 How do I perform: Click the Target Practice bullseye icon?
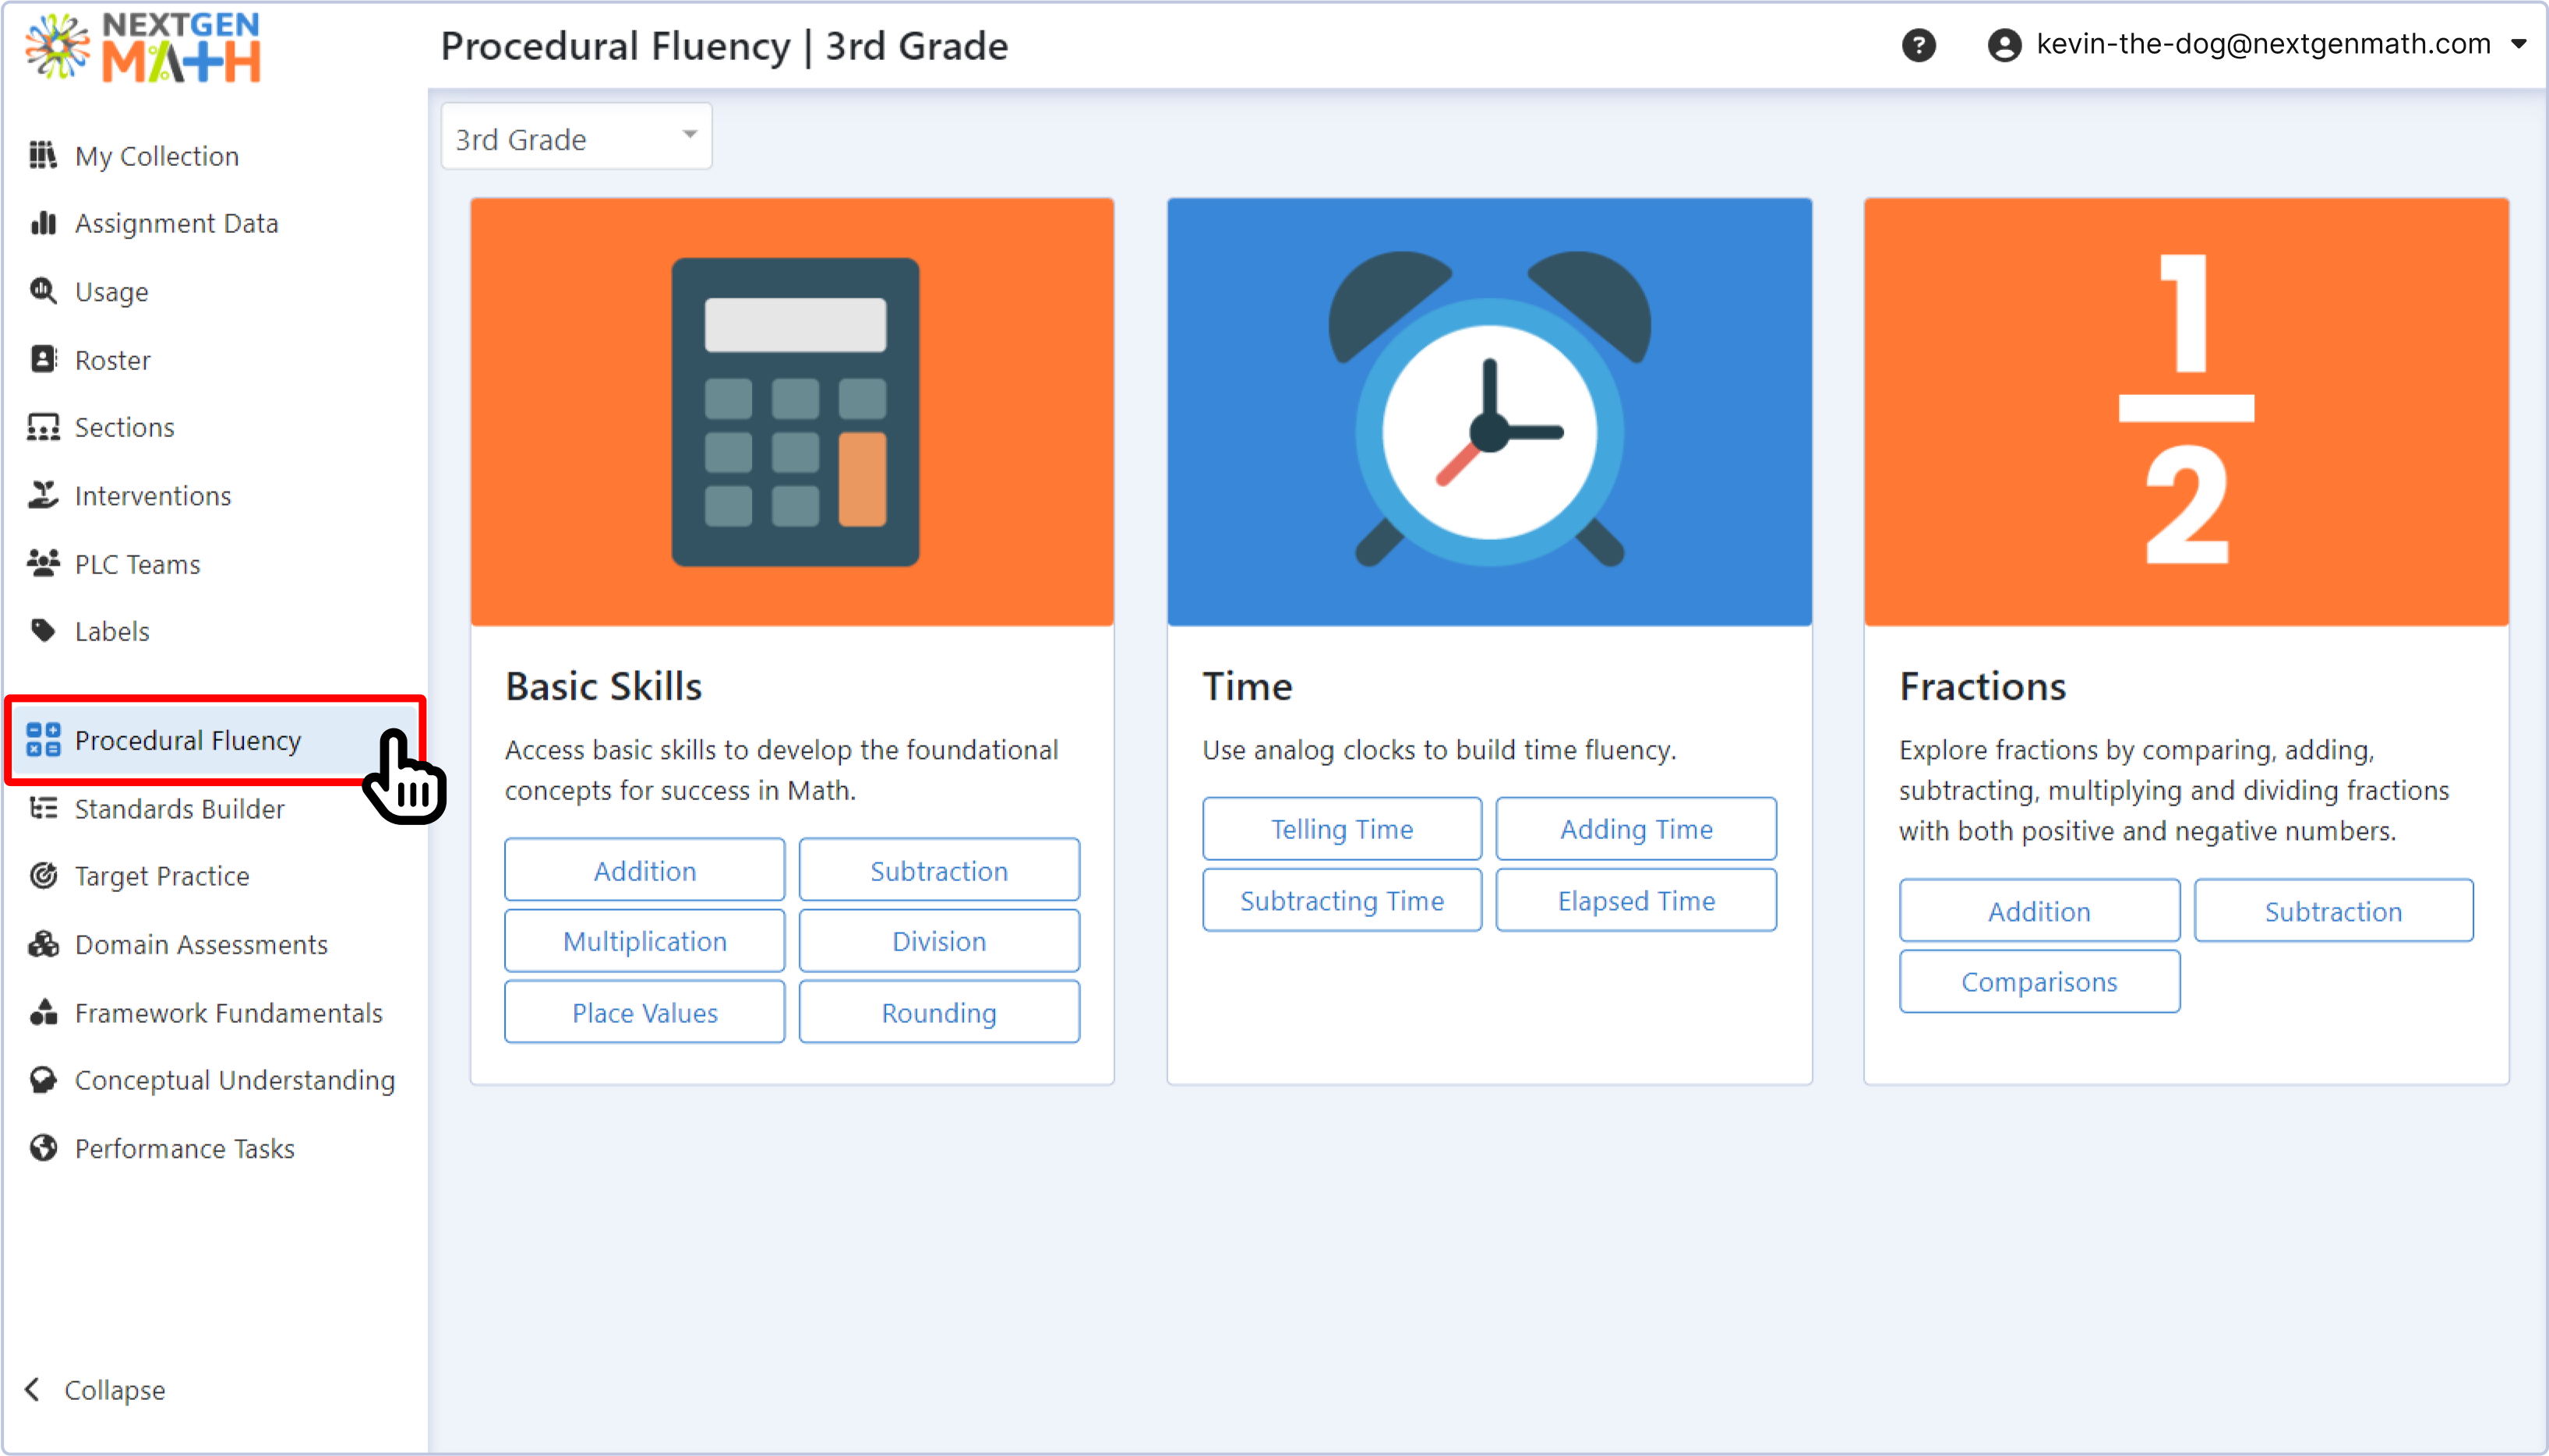coord(43,876)
